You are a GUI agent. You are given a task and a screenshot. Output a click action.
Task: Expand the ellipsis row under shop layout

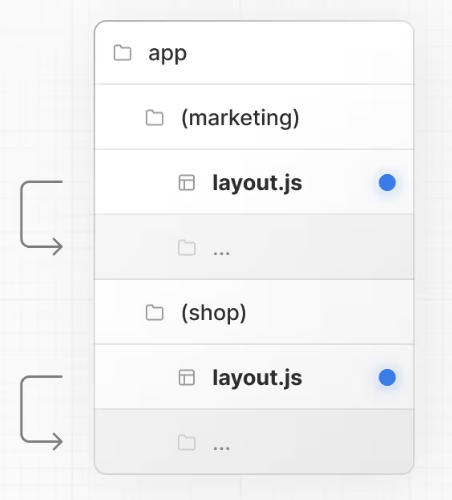pyautogui.click(x=254, y=442)
